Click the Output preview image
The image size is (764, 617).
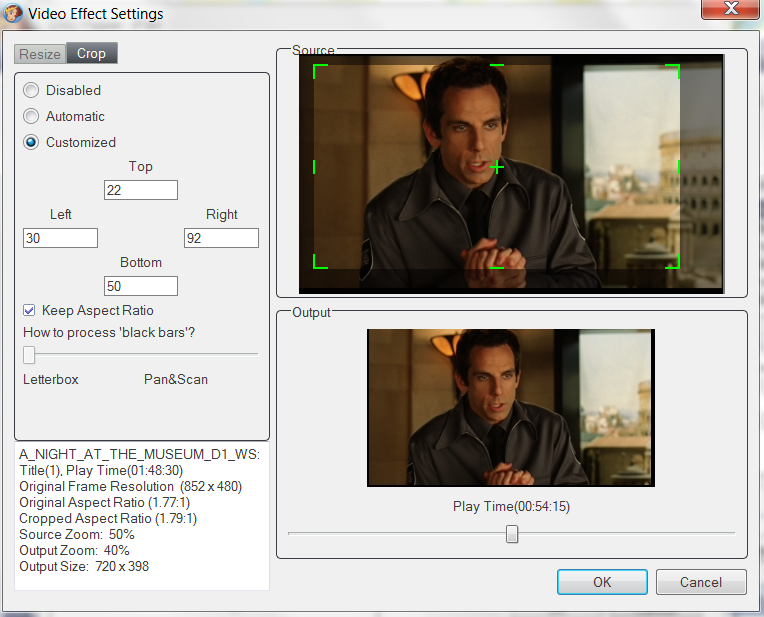point(510,408)
